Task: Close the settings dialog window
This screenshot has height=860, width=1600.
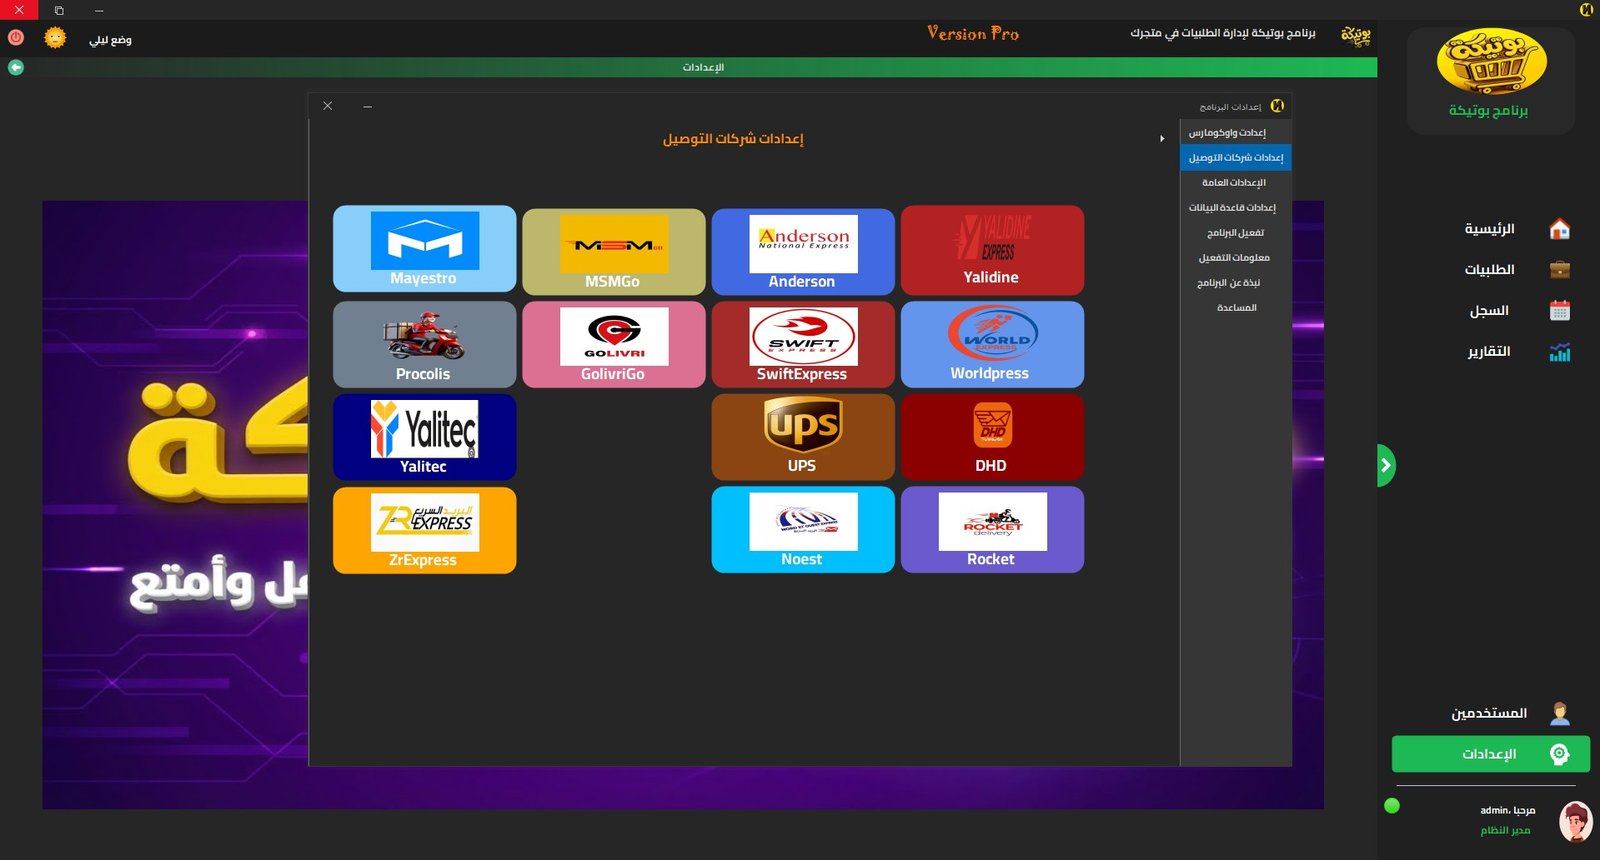Action: (327, 106)
